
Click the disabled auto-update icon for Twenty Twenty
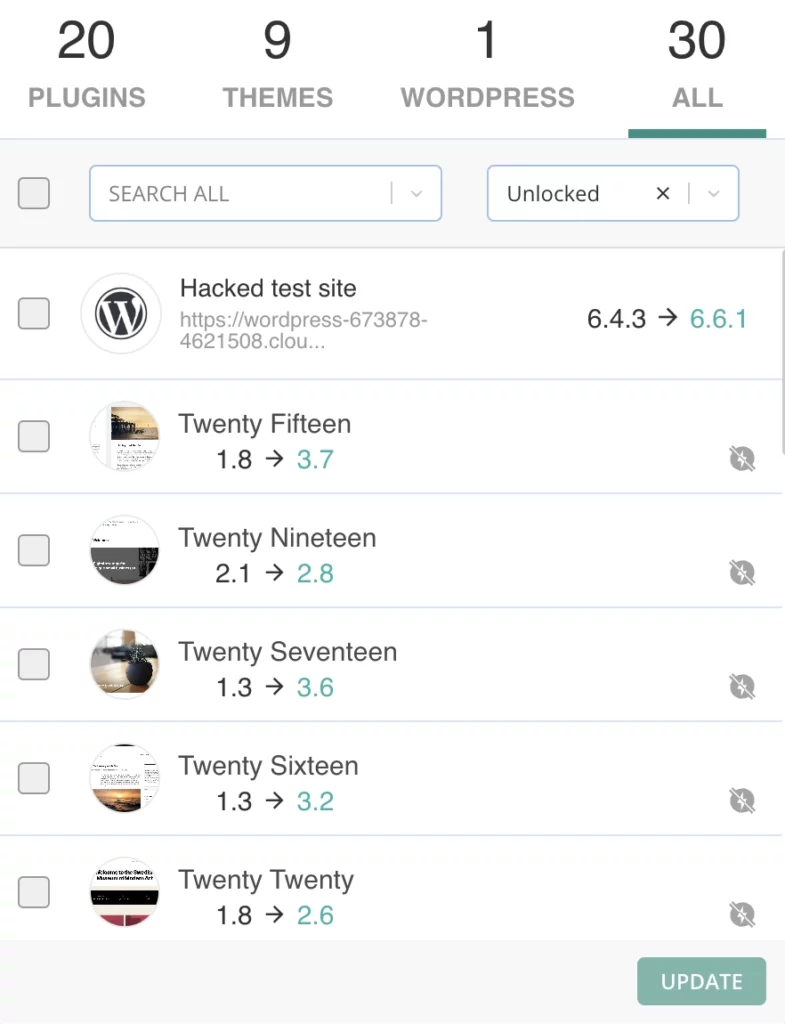click(x=741, y=915)
